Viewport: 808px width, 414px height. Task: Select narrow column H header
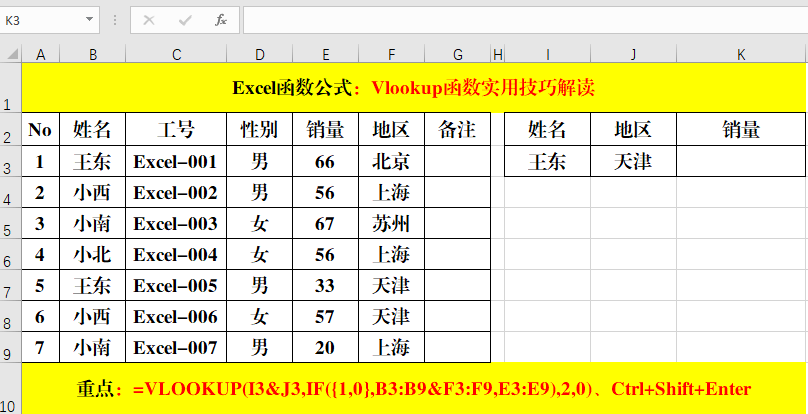pyautogui.click(x=498, y=54)
